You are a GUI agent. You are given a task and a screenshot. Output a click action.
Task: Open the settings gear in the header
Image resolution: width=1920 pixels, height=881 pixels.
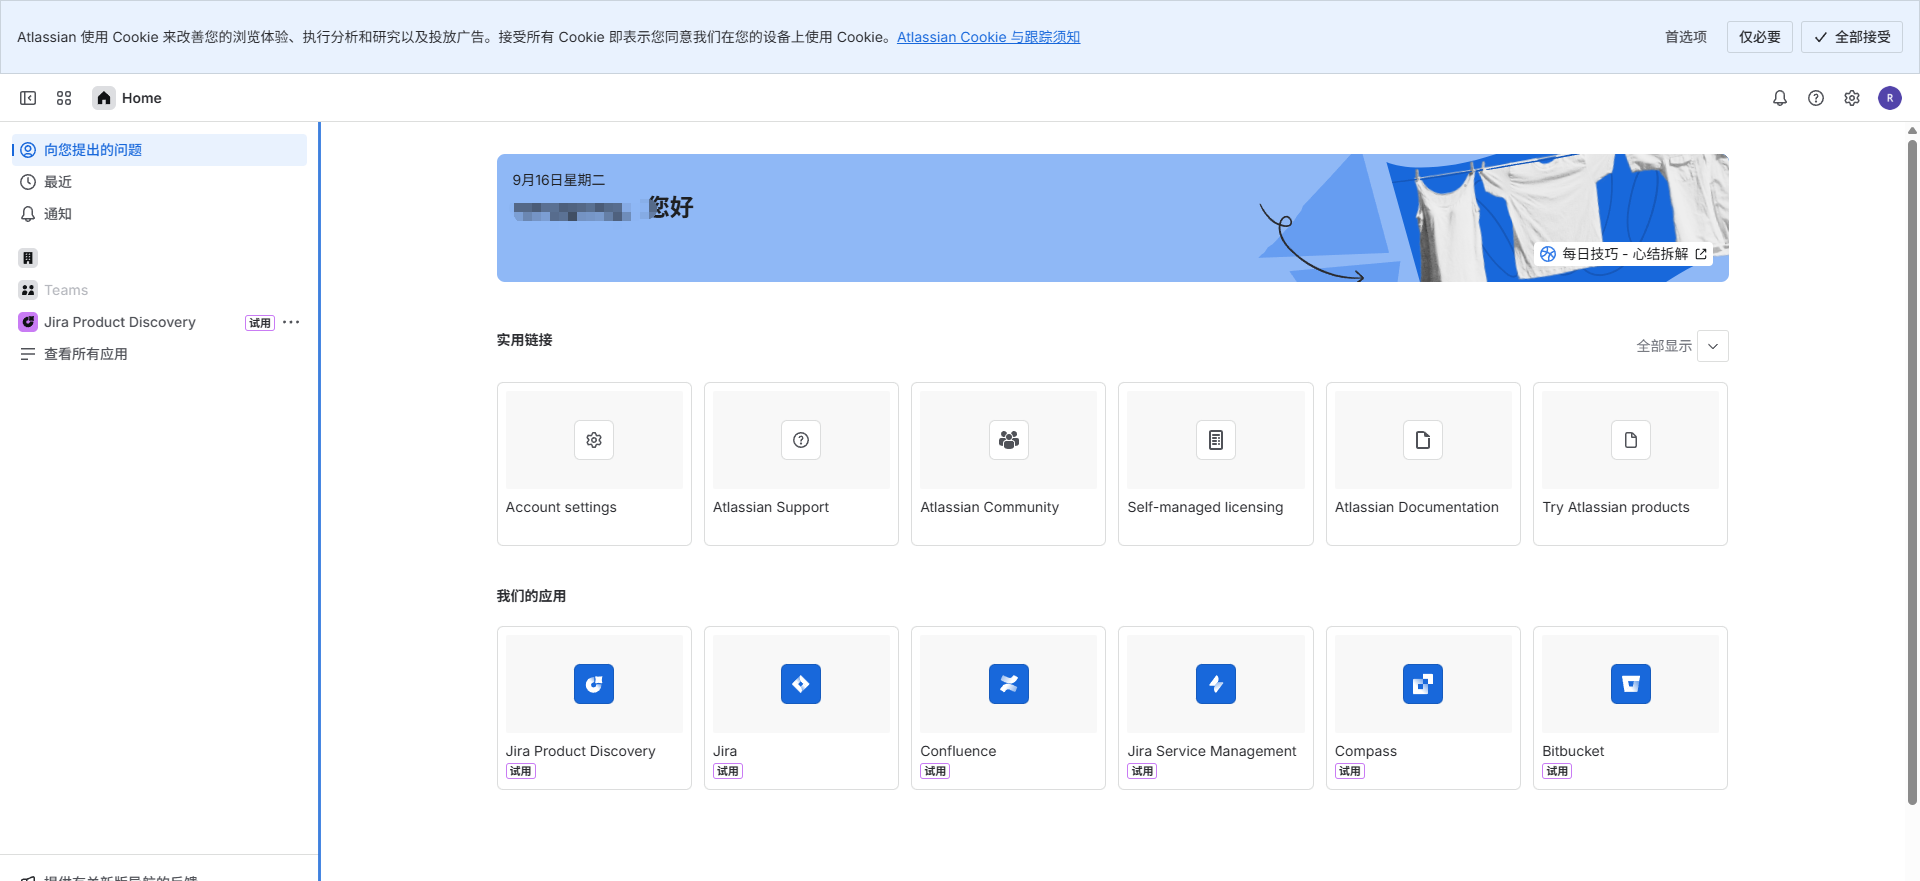[1851, 98]
